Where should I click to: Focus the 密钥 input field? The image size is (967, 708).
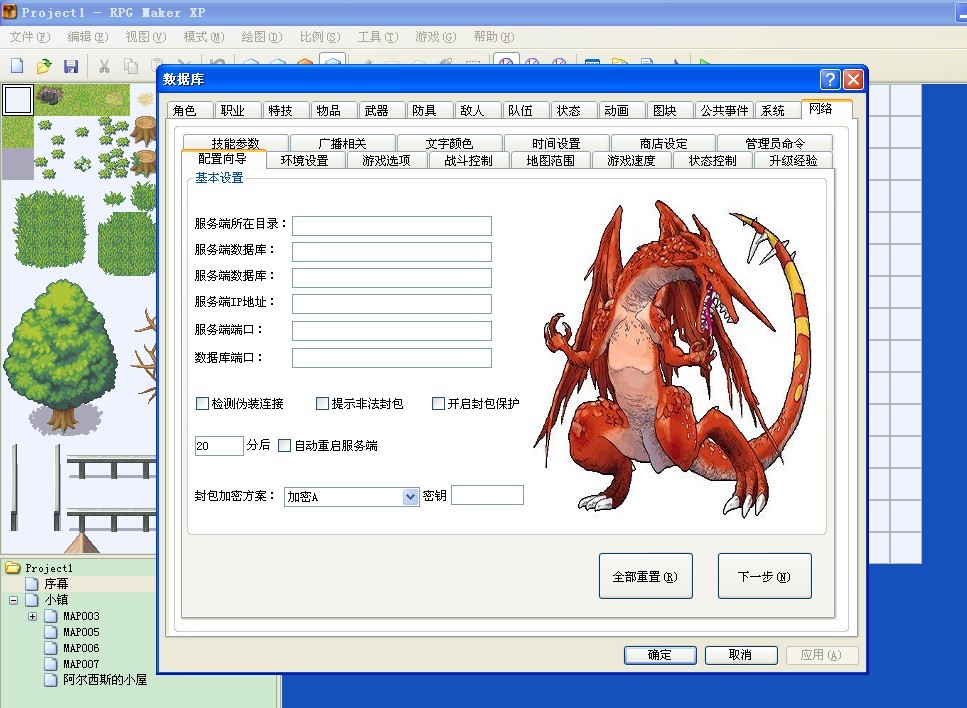click(x=487, y=495)
